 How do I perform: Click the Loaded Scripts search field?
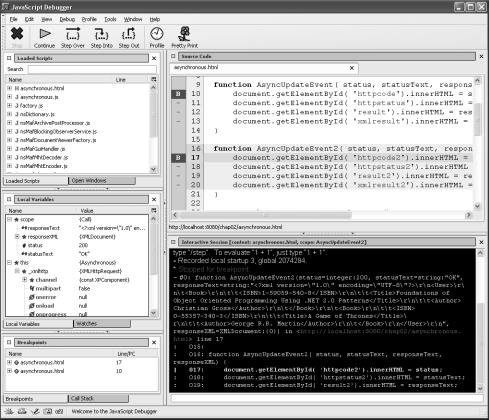pyautogui.click(x=92, y=69)
